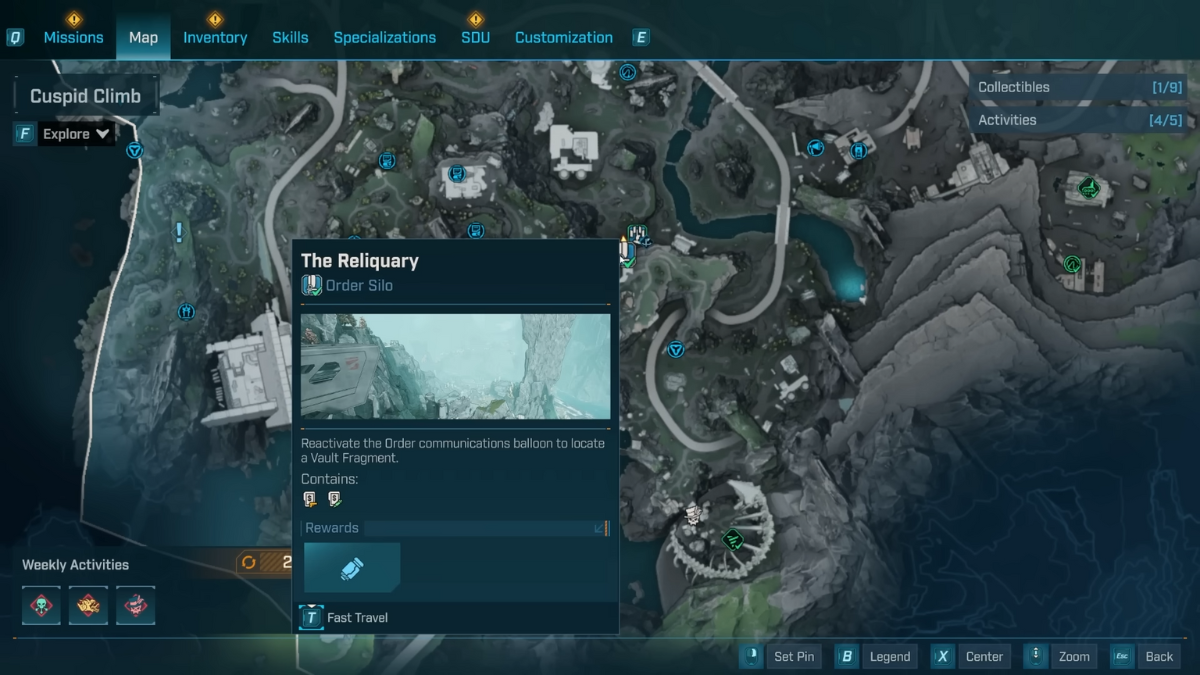Screen dimensions: 1200x675
Task: Click the refresh icon next to Weekly Activities
Action: [x=248, y=562]
